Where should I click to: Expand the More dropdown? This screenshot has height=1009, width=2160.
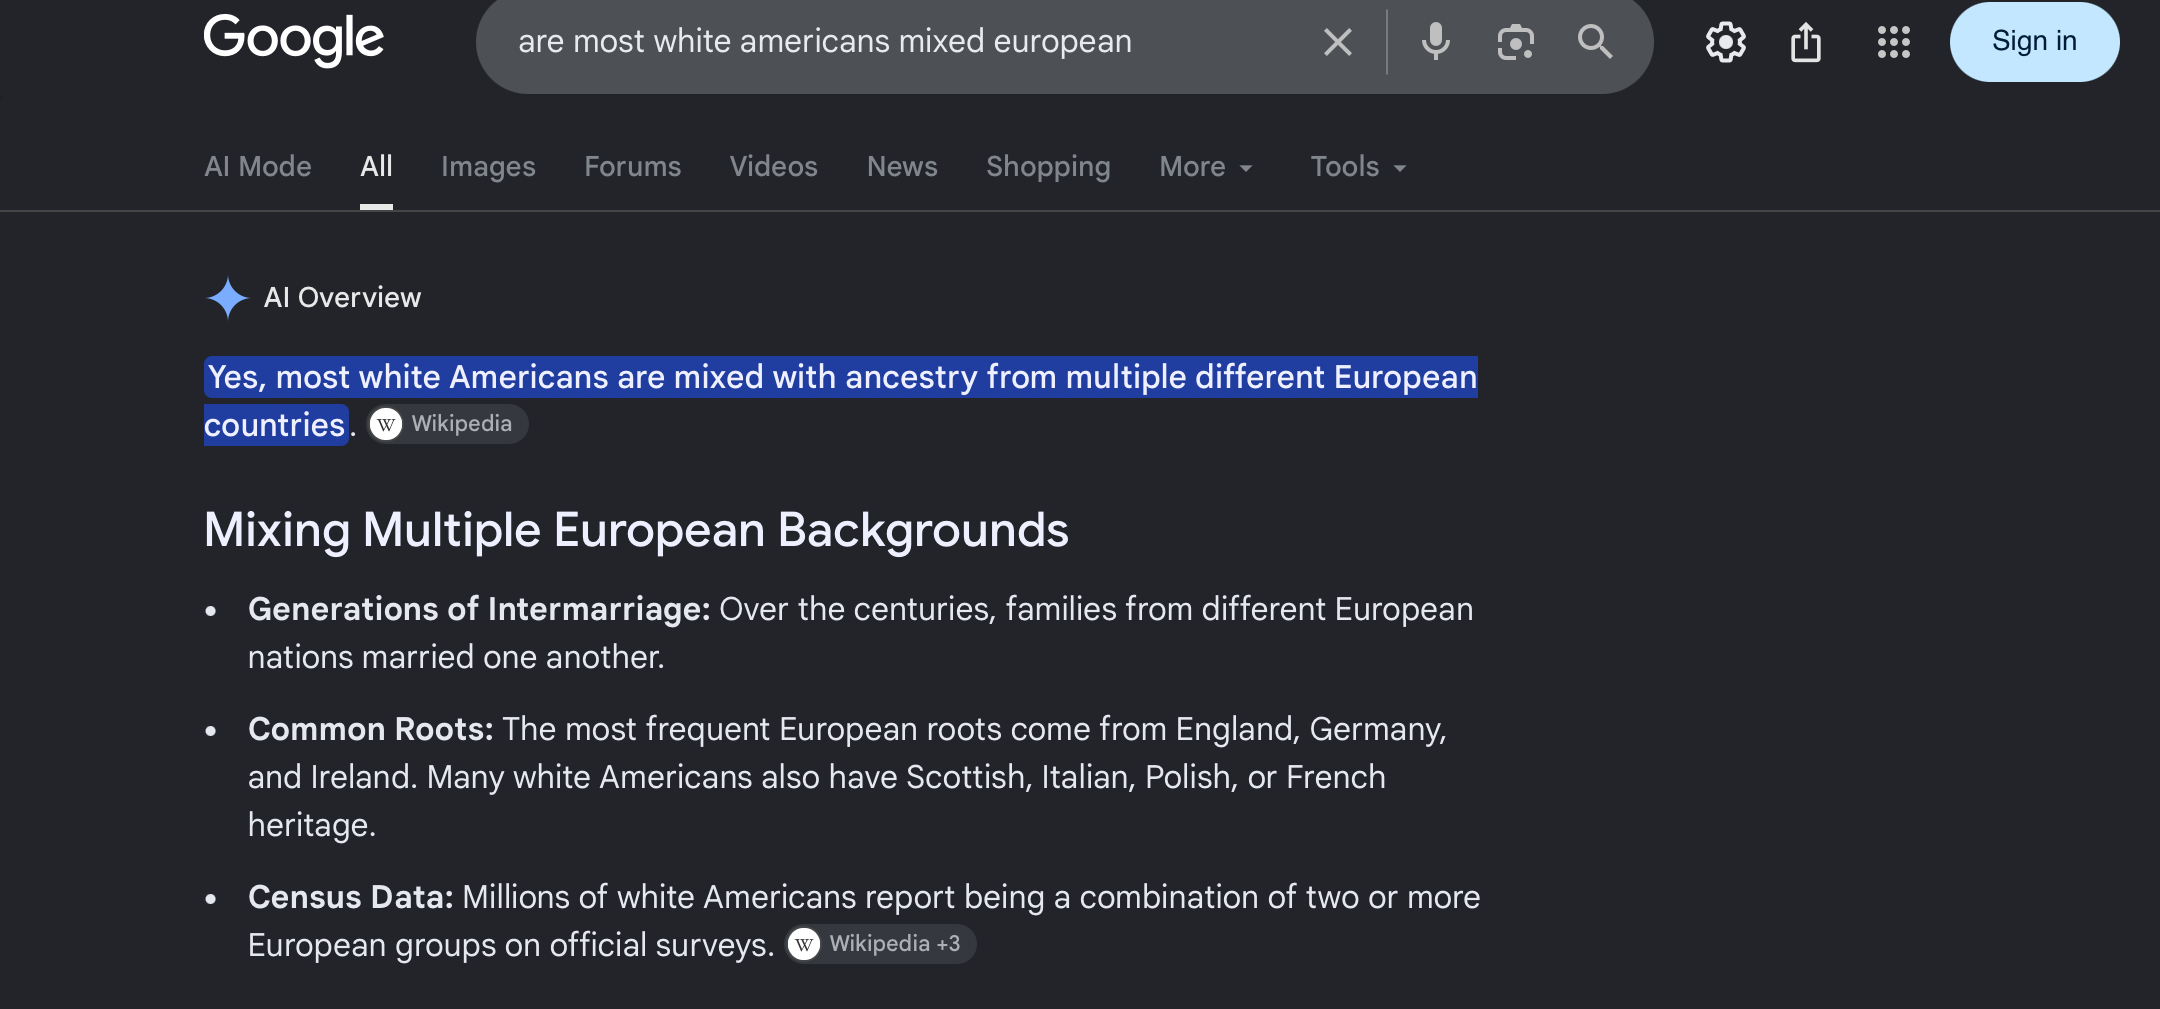pyautogui.click(x=1206, y=166)
